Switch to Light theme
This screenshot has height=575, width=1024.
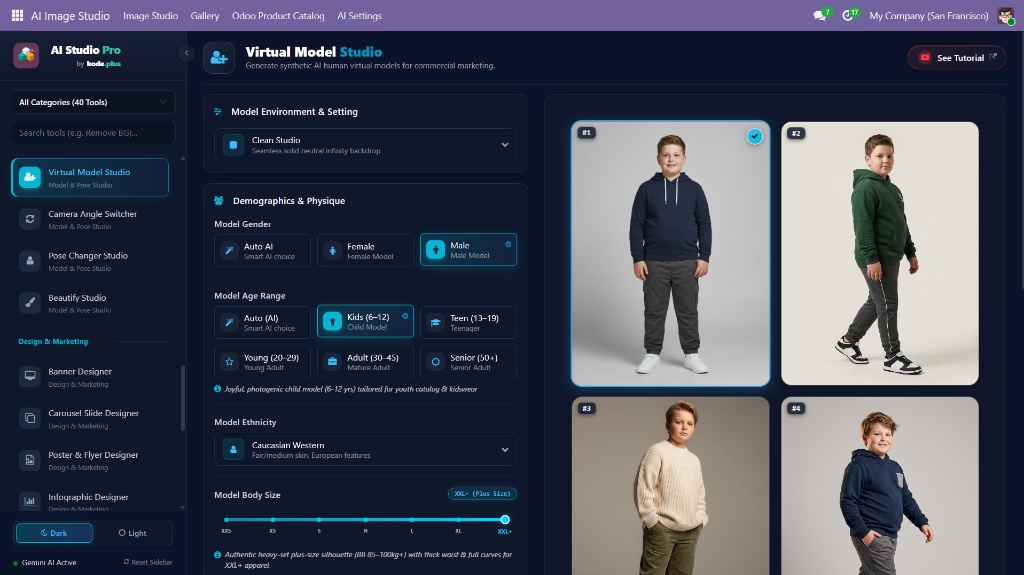[x=133, y=533]
